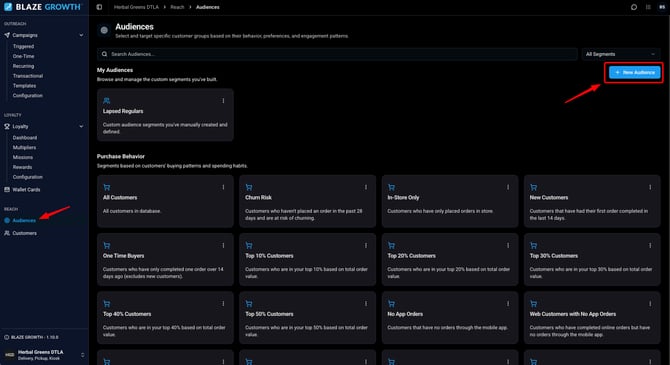Select the One Time Buyers audience card
The height and width of the screenshot is (365, 670).
(x=165, y=259)
